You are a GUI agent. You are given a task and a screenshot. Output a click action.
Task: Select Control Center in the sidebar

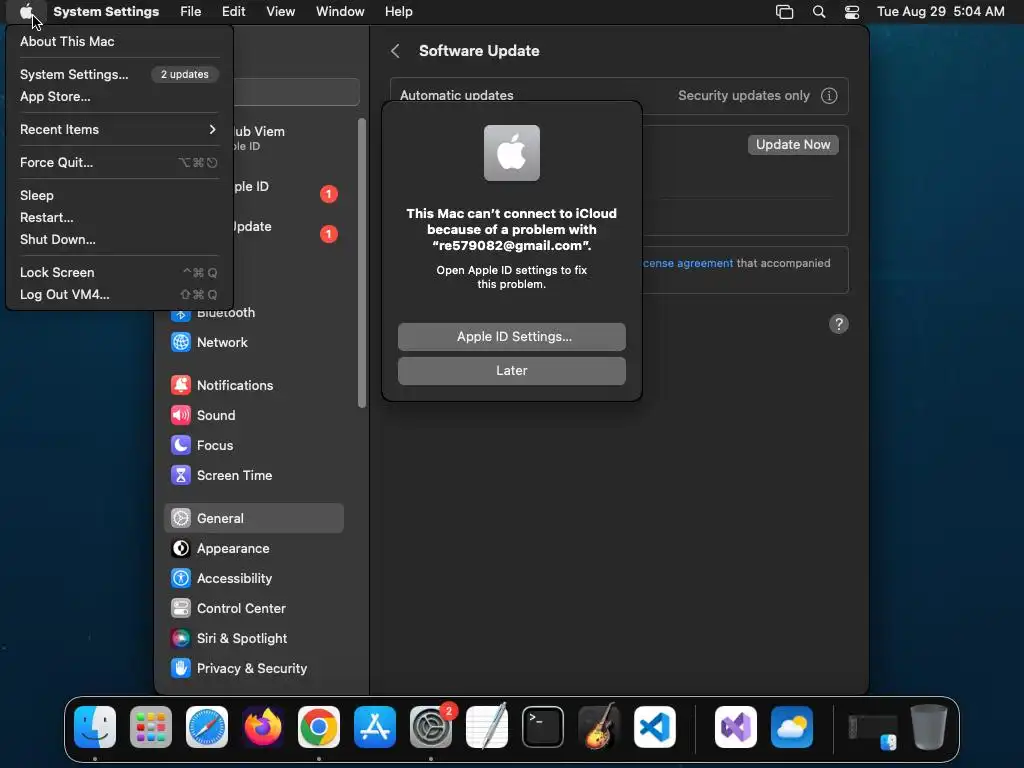point(253,609)
